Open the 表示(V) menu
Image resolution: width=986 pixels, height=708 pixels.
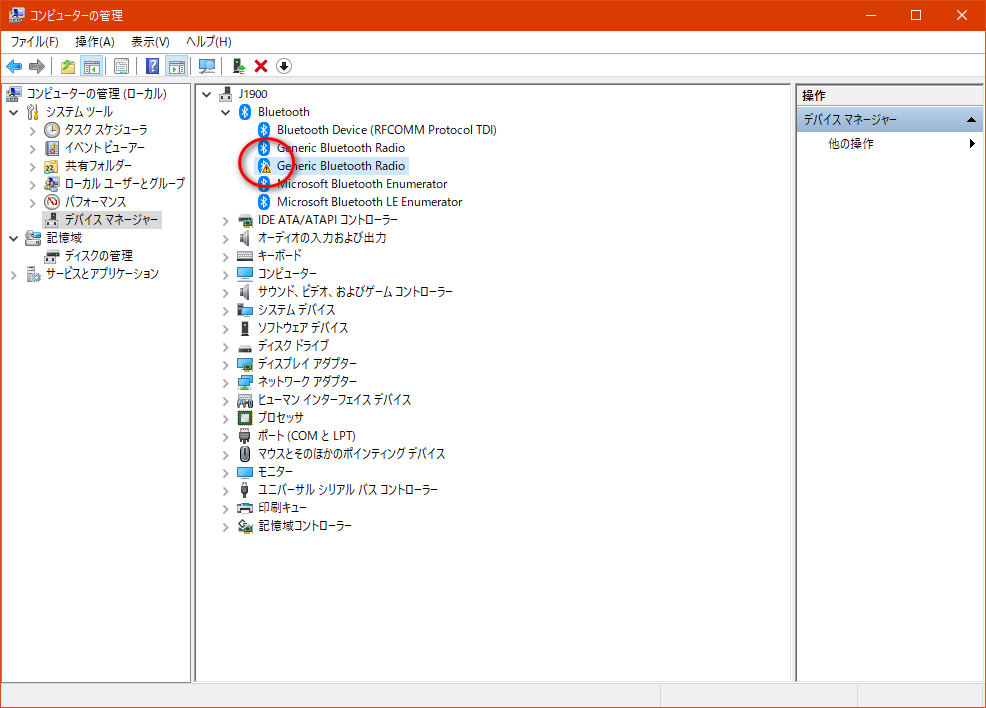(x=150, y=41)
